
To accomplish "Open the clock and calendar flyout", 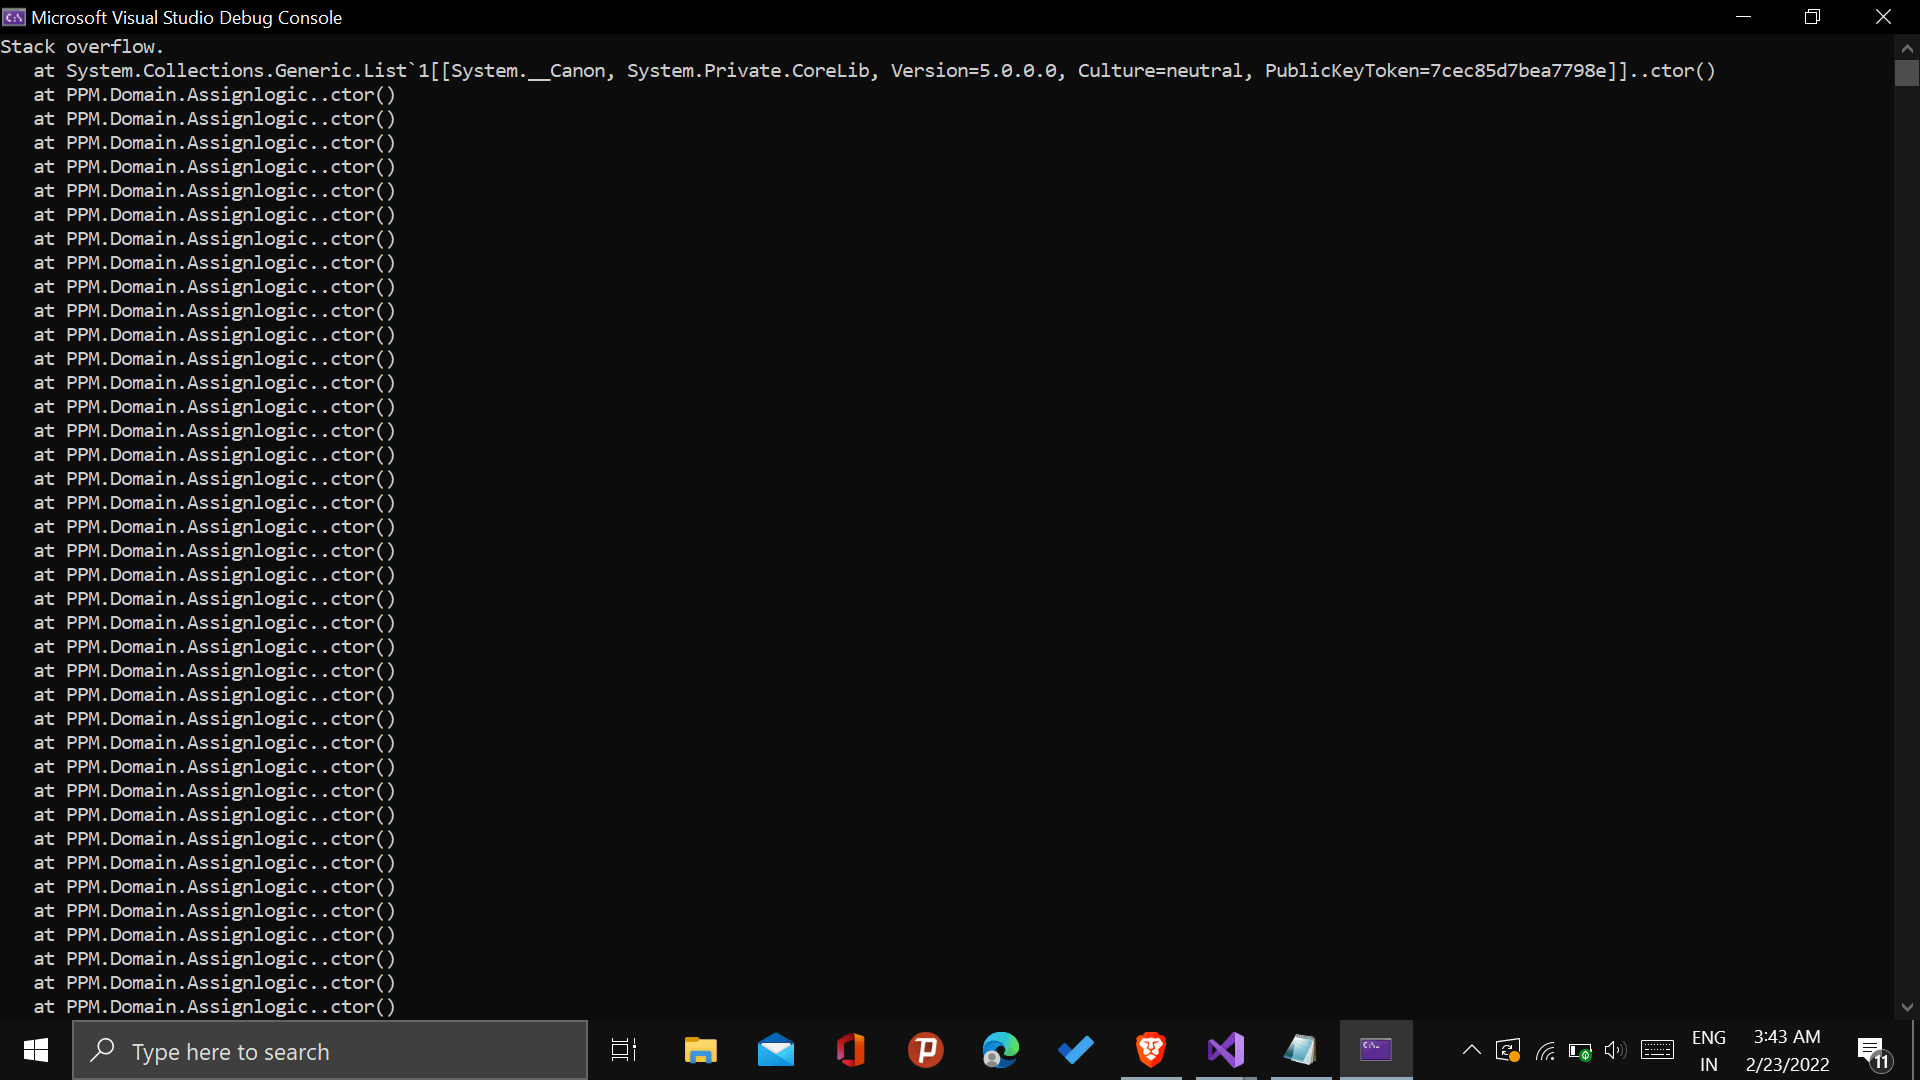I will click(1787, 1051).
